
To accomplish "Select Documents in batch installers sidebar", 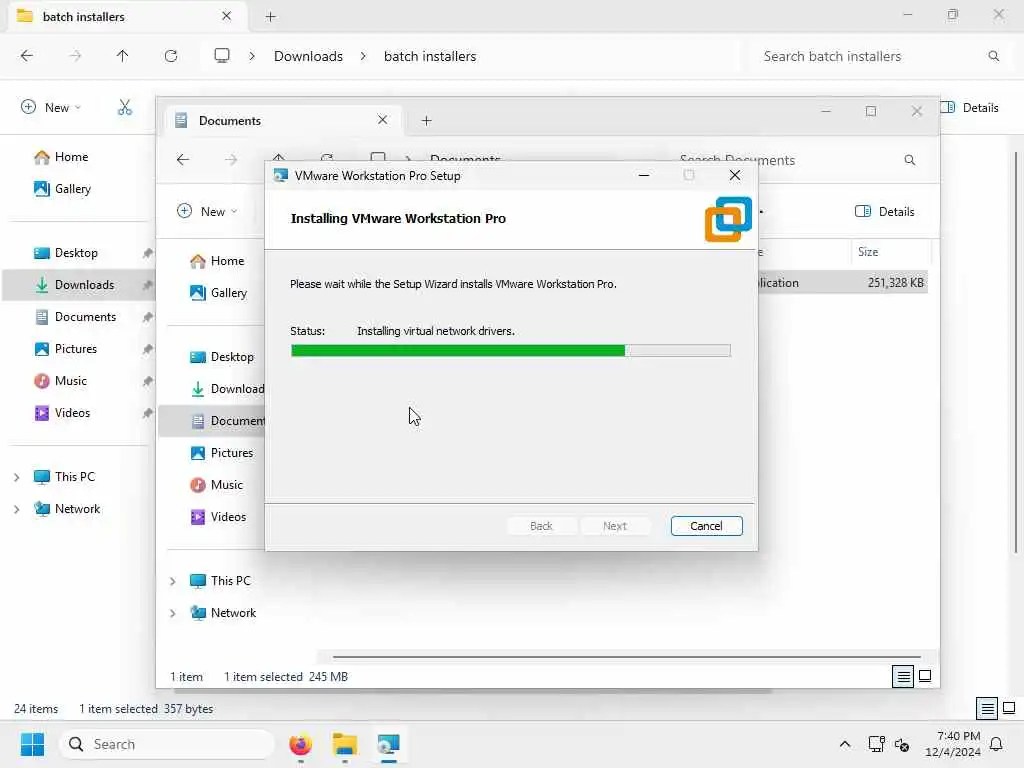I will coord(85,317).
